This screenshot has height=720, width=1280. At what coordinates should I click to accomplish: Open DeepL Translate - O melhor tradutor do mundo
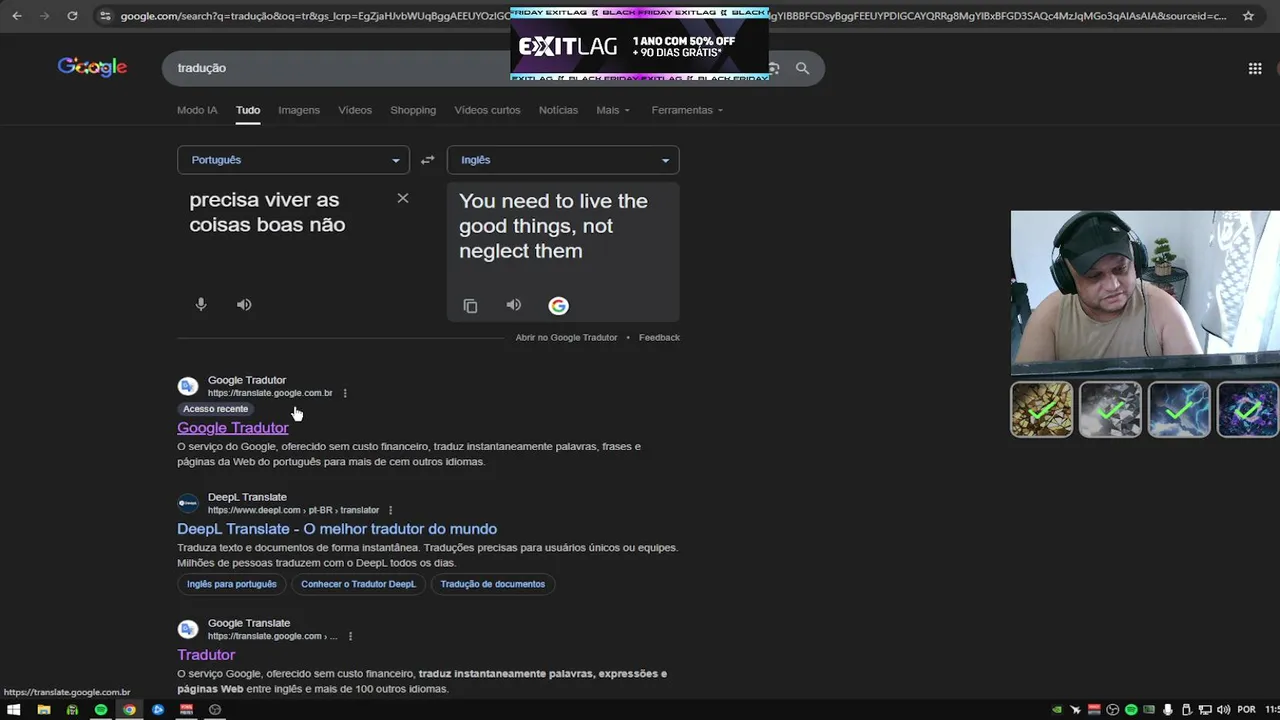click(x=337, y=529)
